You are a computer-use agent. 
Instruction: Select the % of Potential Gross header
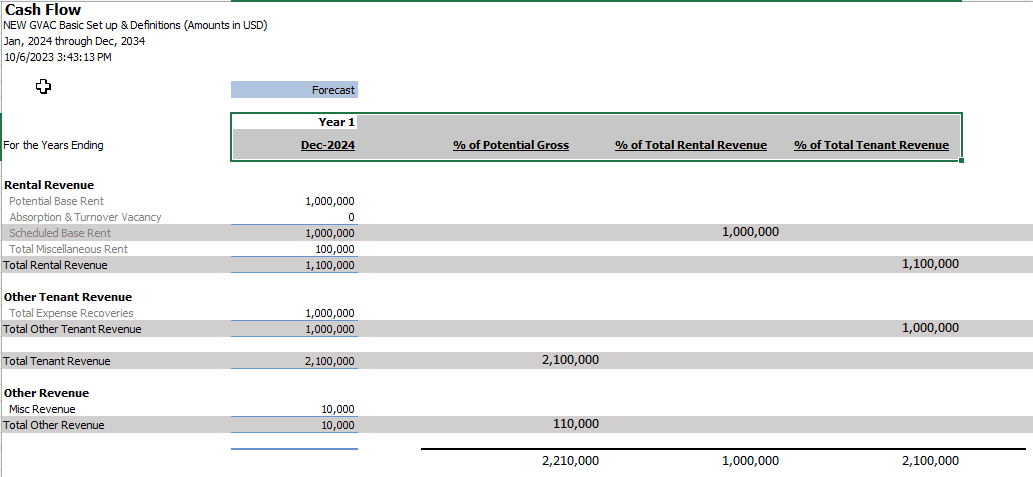(x=510, y=145)
